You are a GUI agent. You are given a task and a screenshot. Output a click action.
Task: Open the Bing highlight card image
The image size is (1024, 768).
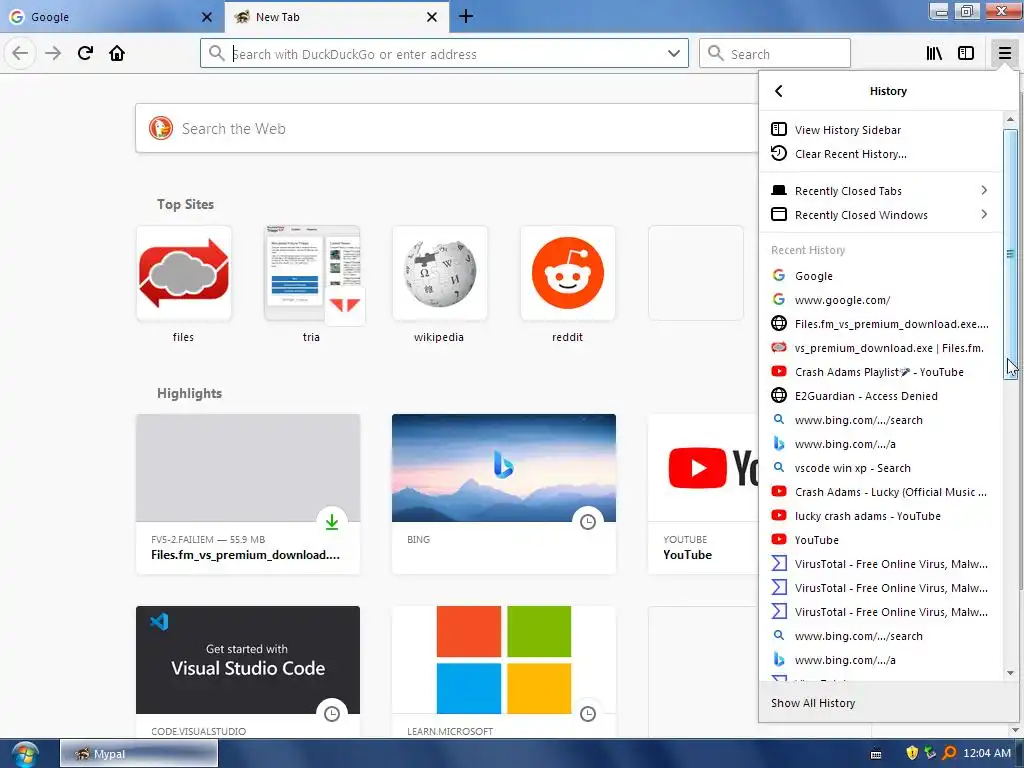click(x=504, y=468)
